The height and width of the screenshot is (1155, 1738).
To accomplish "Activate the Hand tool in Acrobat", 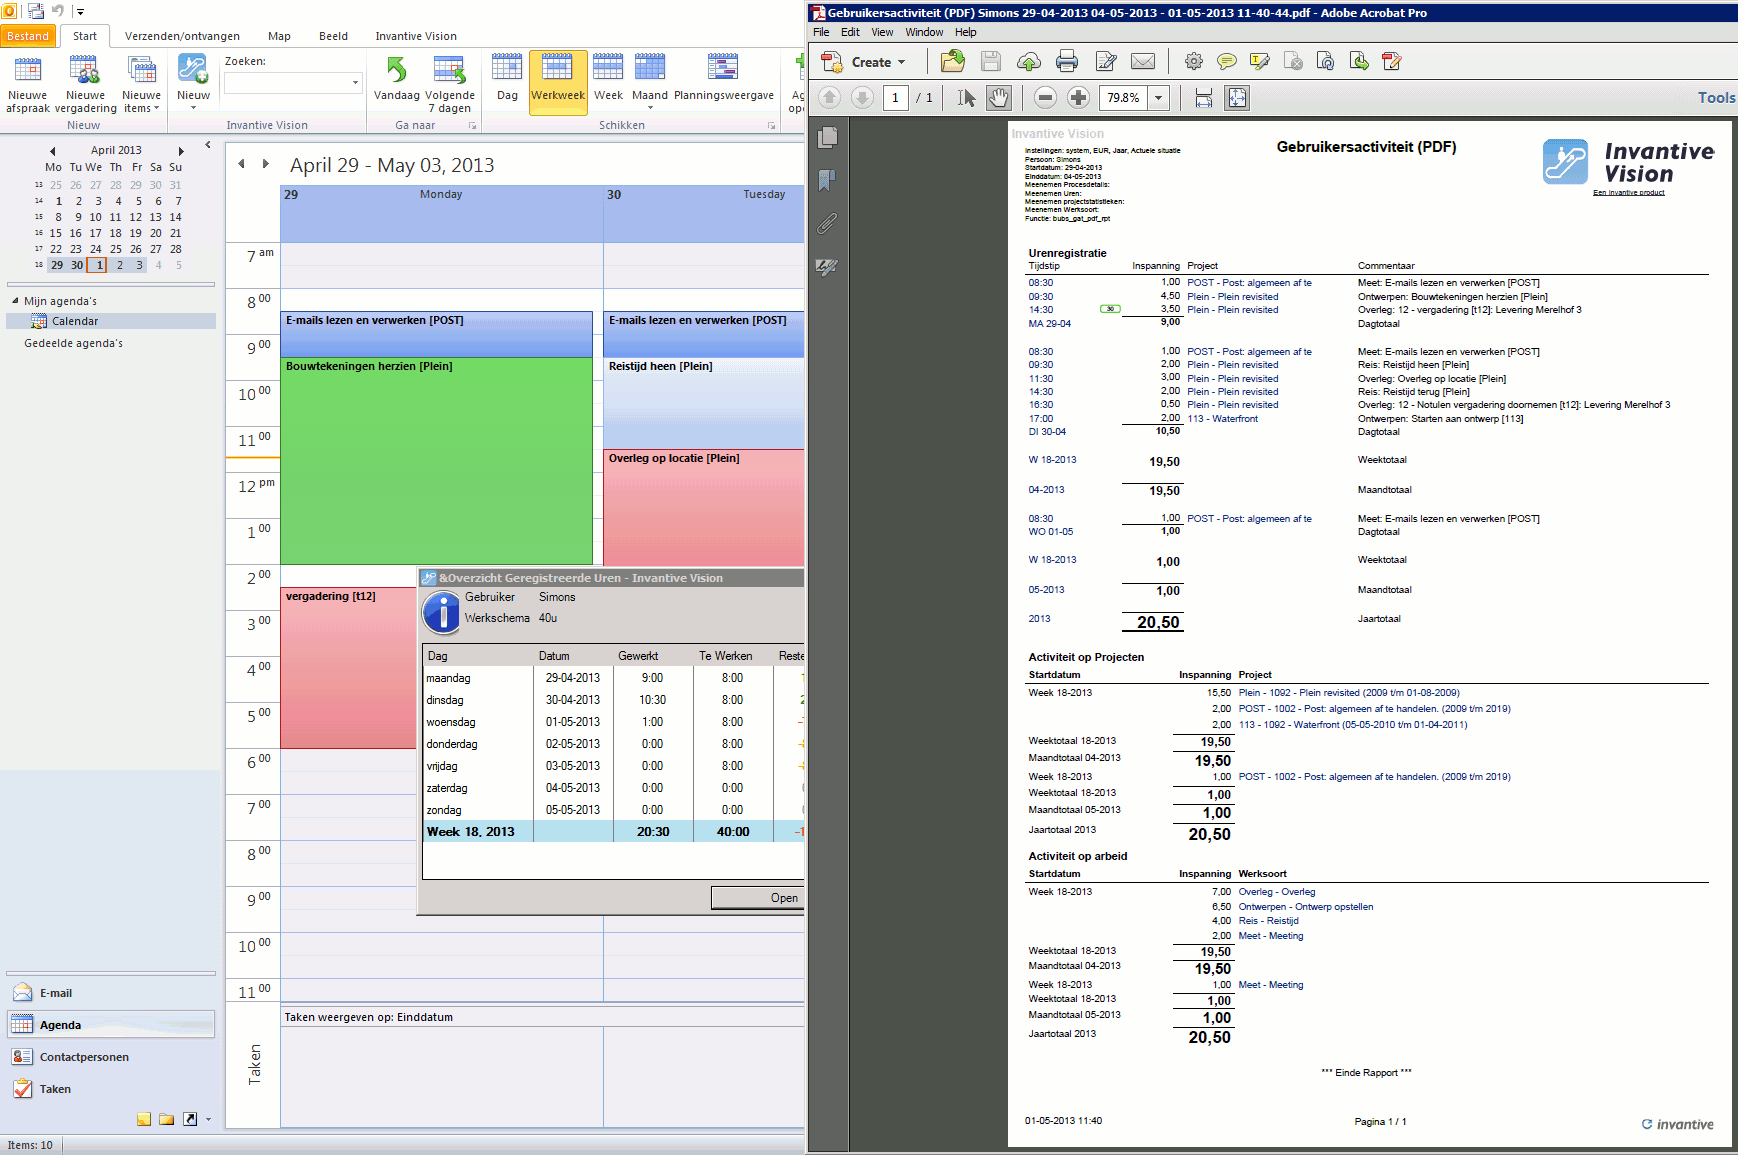I will tap(998, 98).
